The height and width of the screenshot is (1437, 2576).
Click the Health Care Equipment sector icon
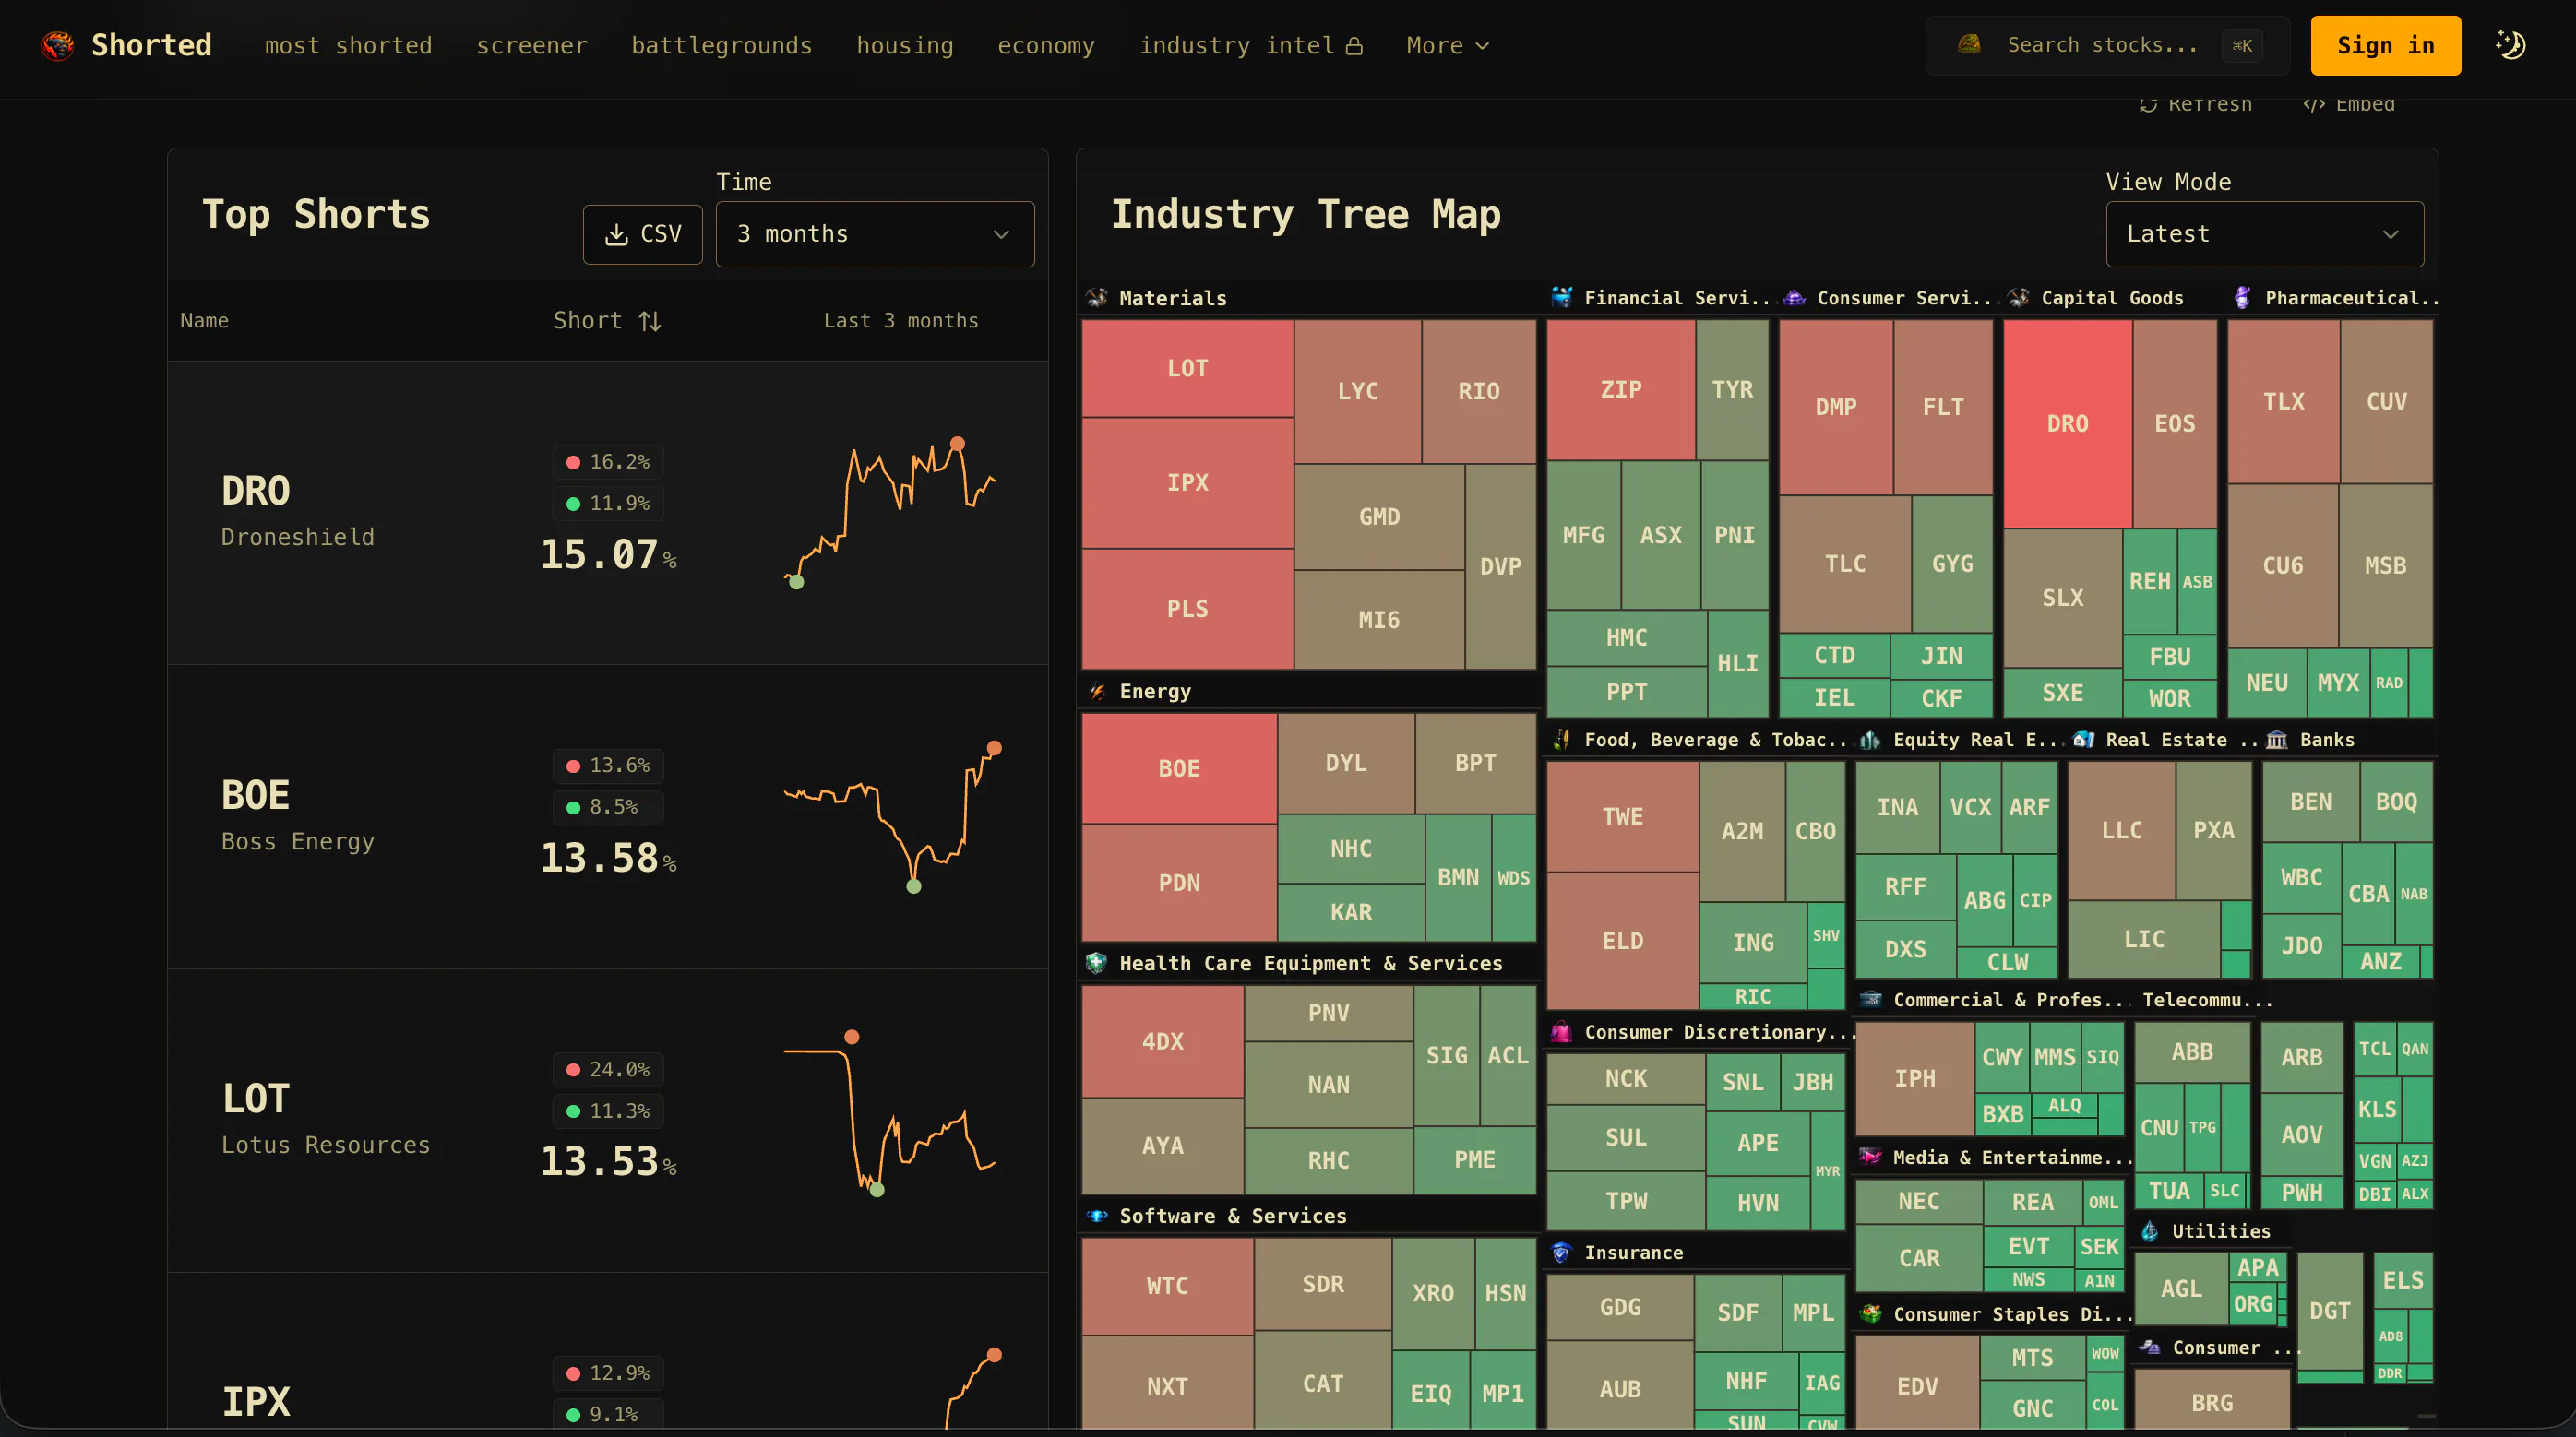1097,963
